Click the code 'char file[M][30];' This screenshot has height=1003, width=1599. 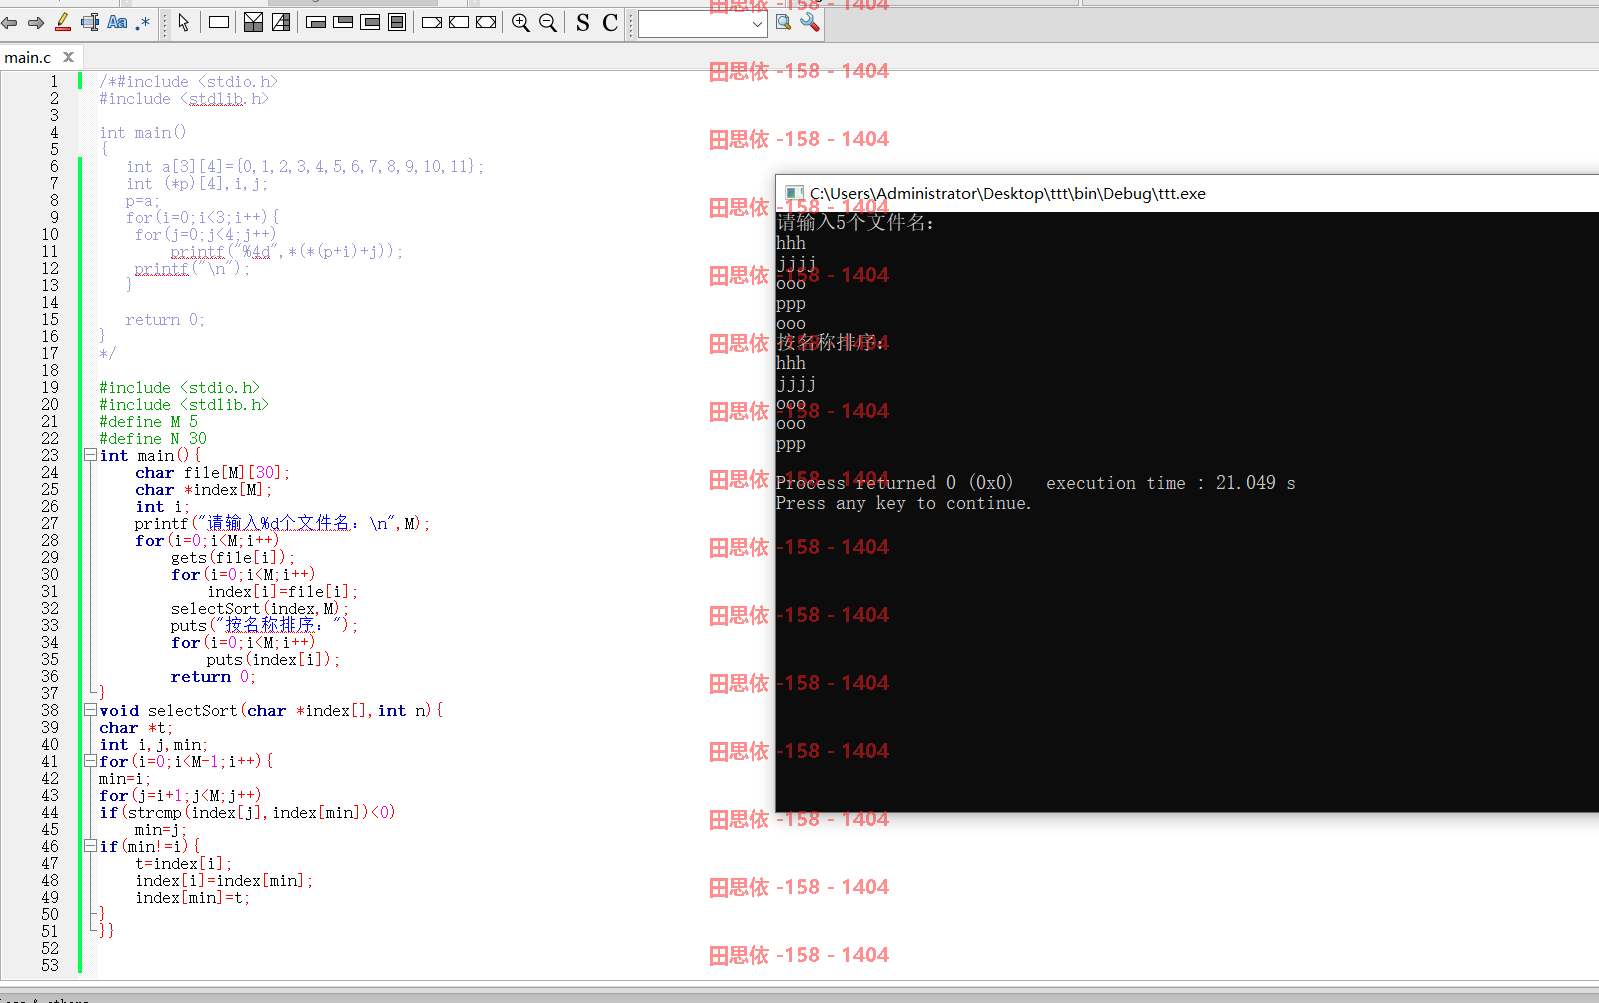point(213,472)
